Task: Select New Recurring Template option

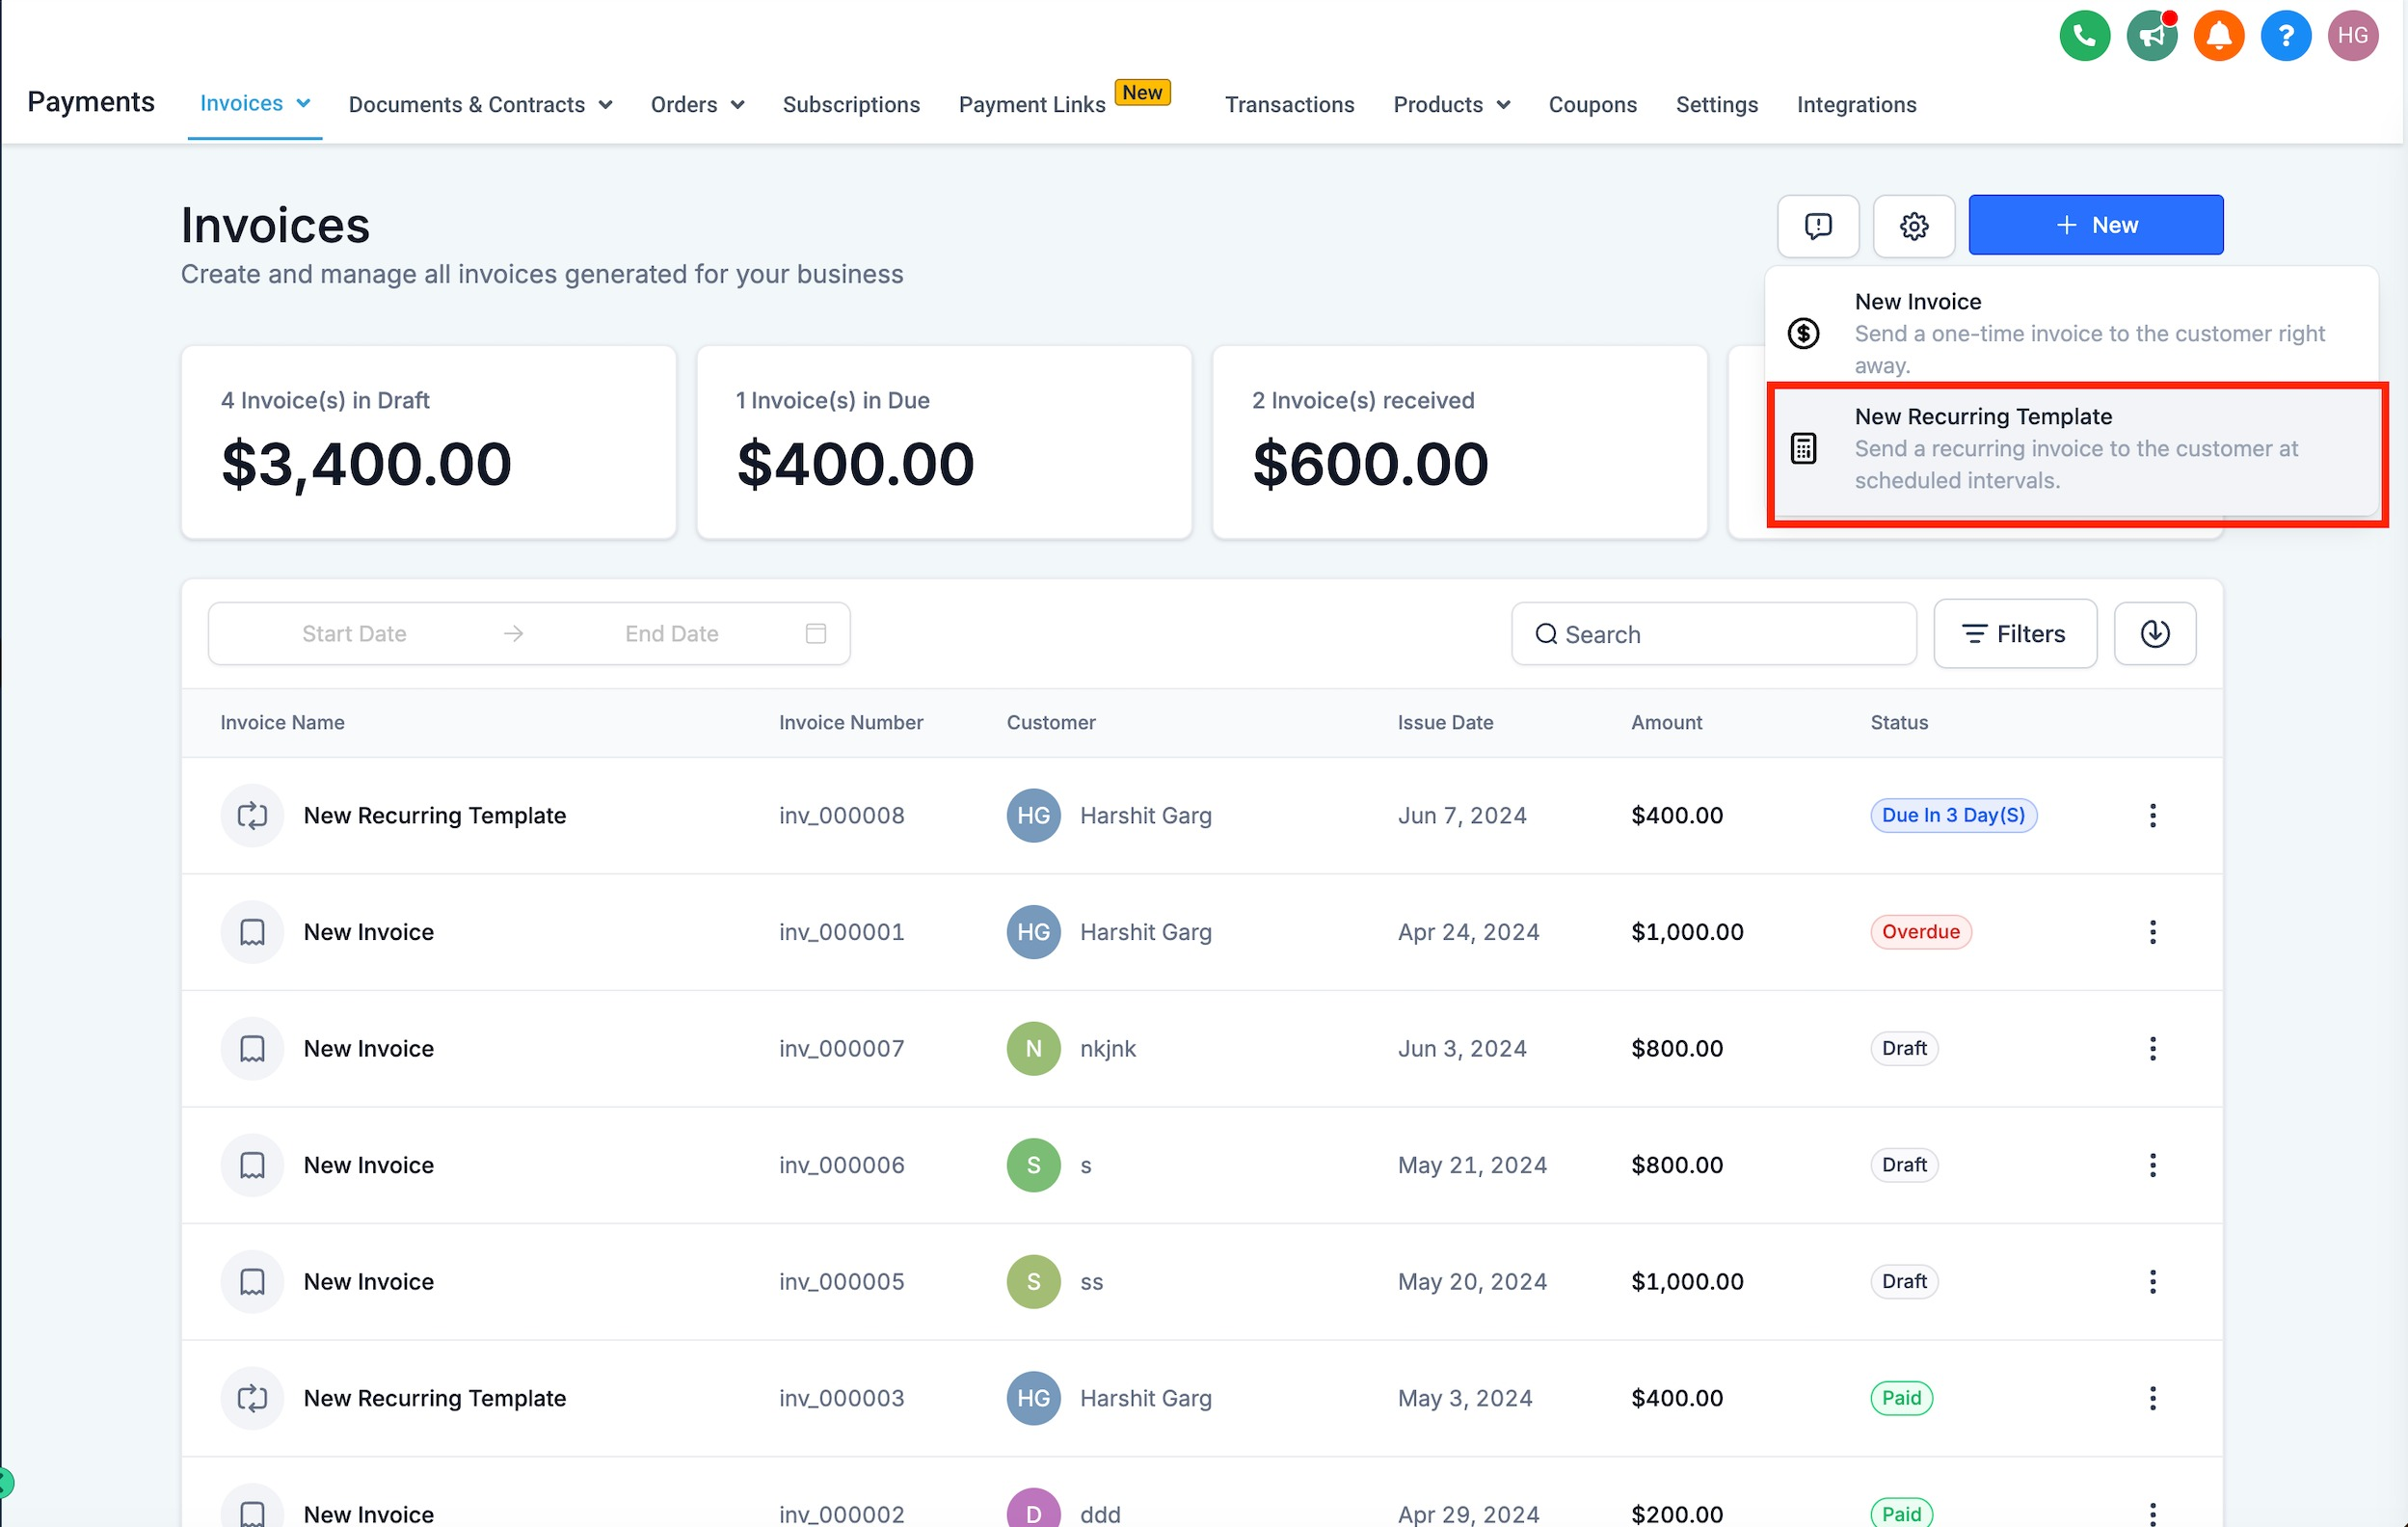Action: point(2075,448)
